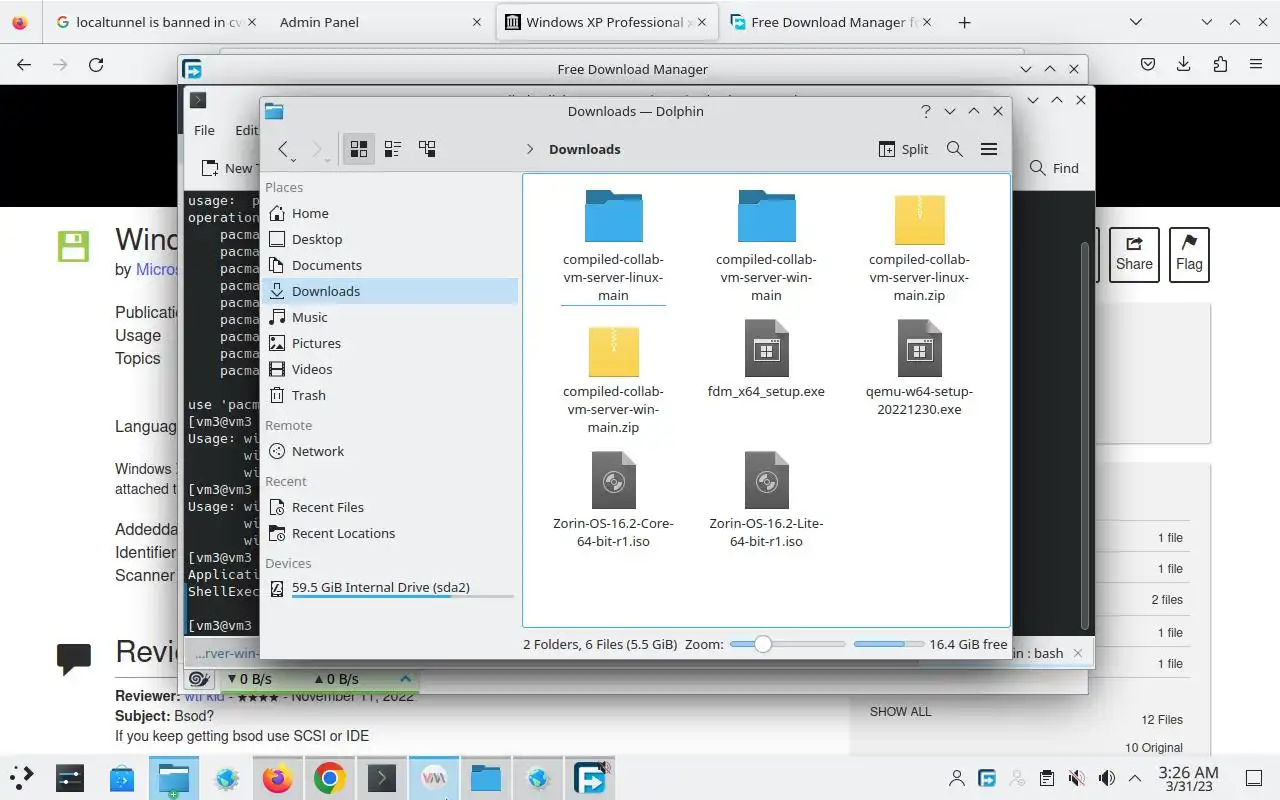Toggle Free Download Manager snail mode
This screenshot has height=800, width=1280.
pos(199,679)
